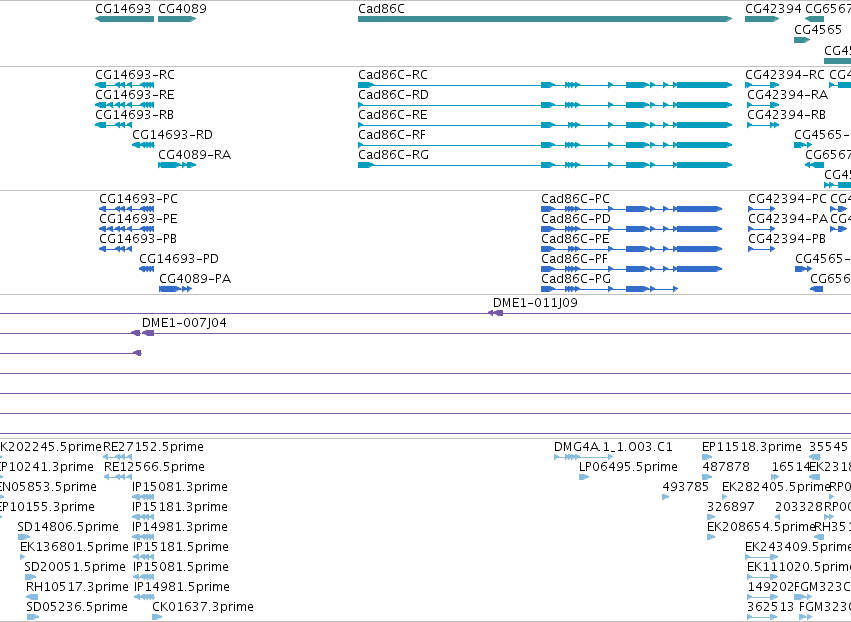Select feature 326897
Viewport: 851px width, 622px height.
(731, 507)
